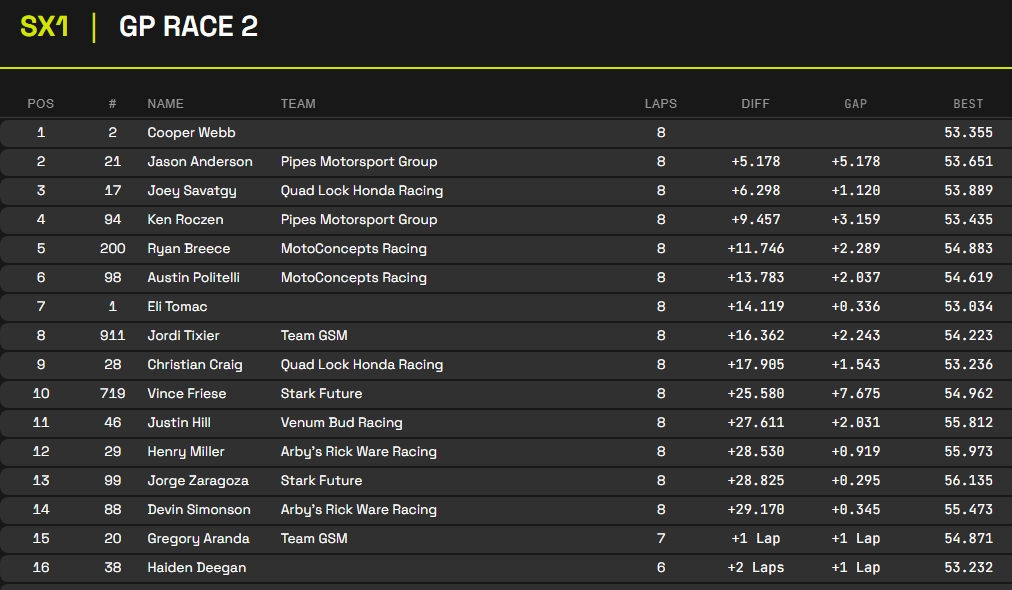Select Jason Anderson in the results
1012x590 pixels.
(x=199, y=161)
